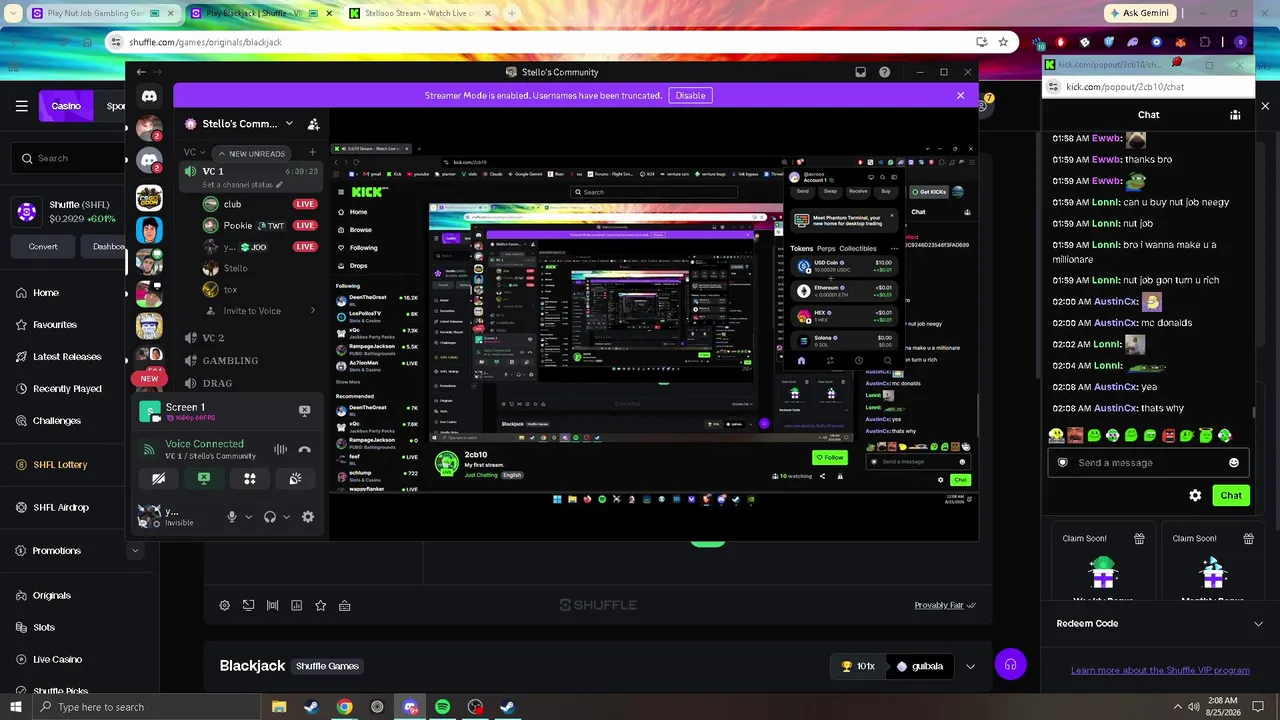Image resolution: width=1280 pixels, height=720 pixels.
Task: Open Discord user settings gear
Action: click(x=308, y=517)
